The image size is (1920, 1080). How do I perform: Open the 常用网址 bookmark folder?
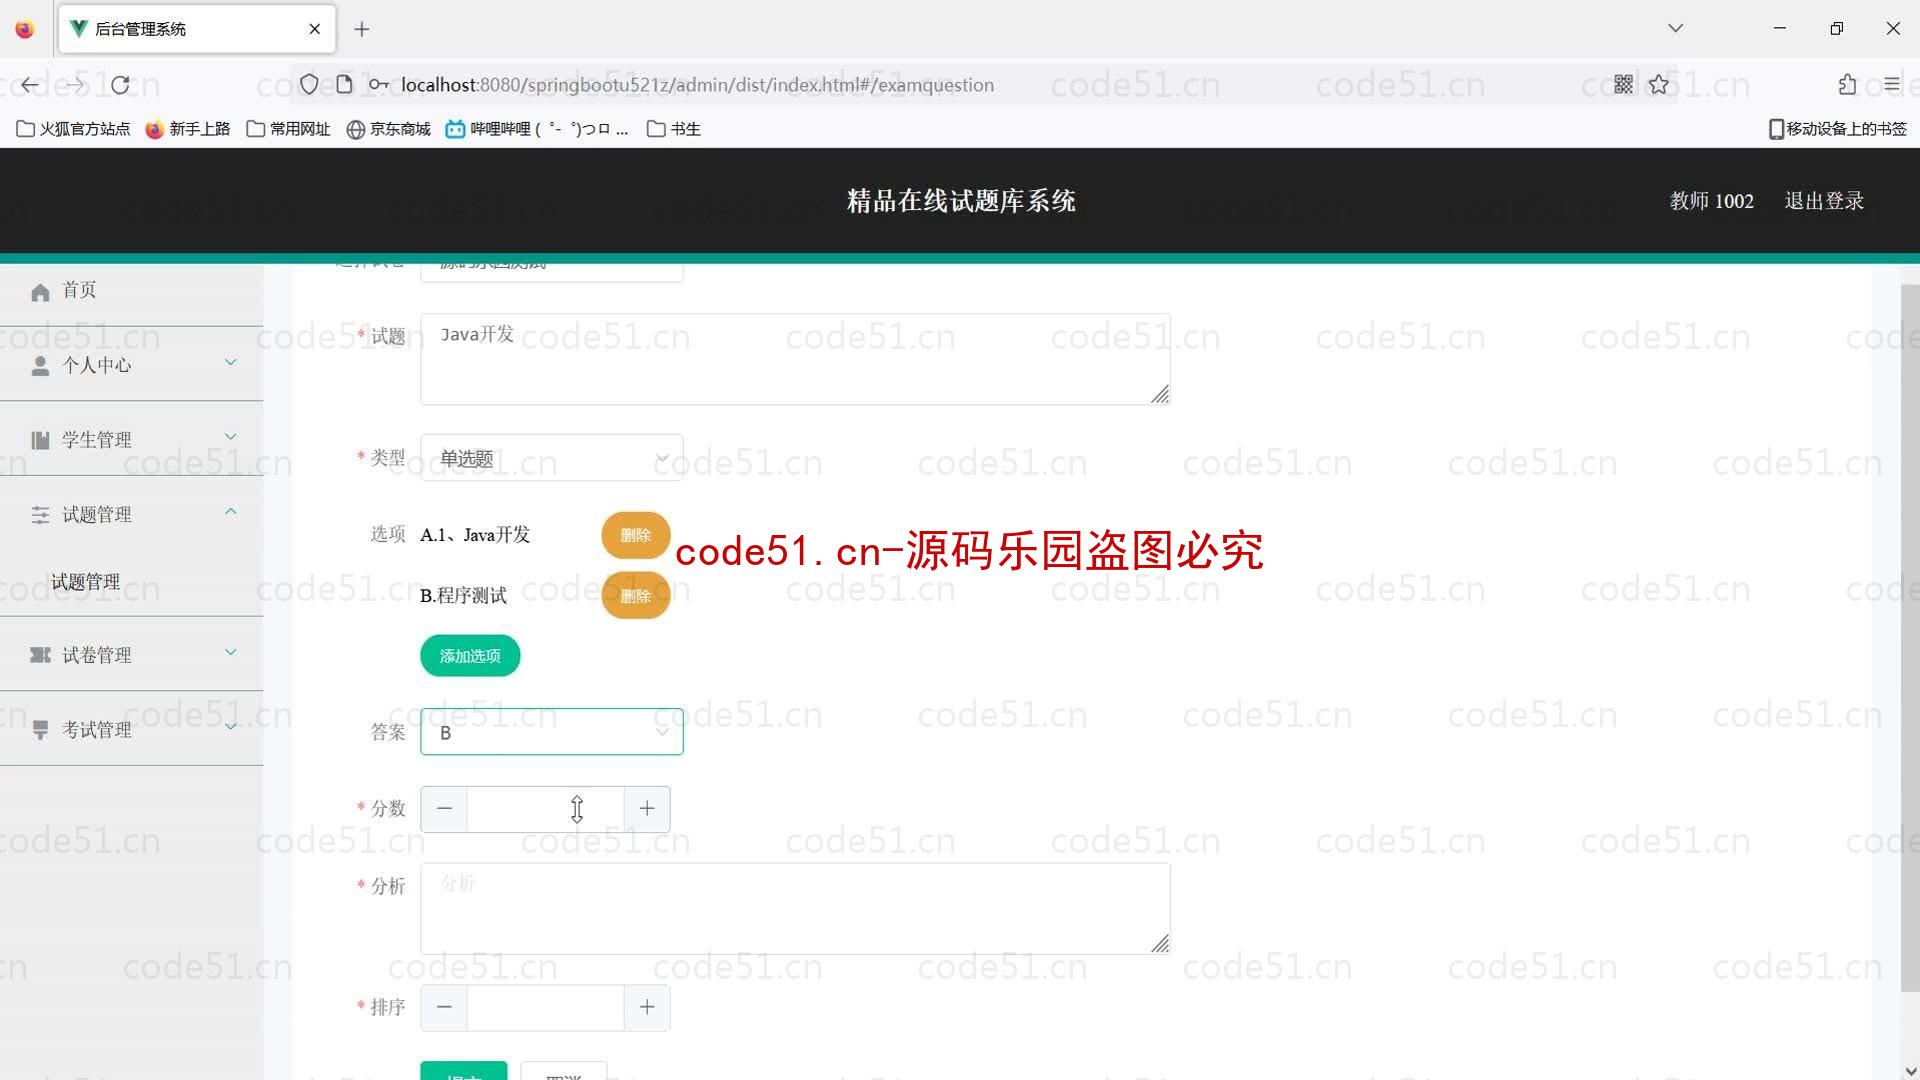coord(288,129)
